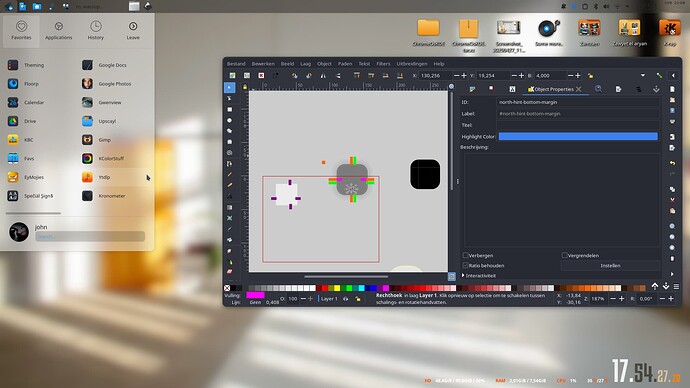Image resolution: width=690 pixels, height=388 pixels.
Task: Toggle color-managed display button below canvas scrollbar
Action: pyautogui.click(x=451, y=276)
